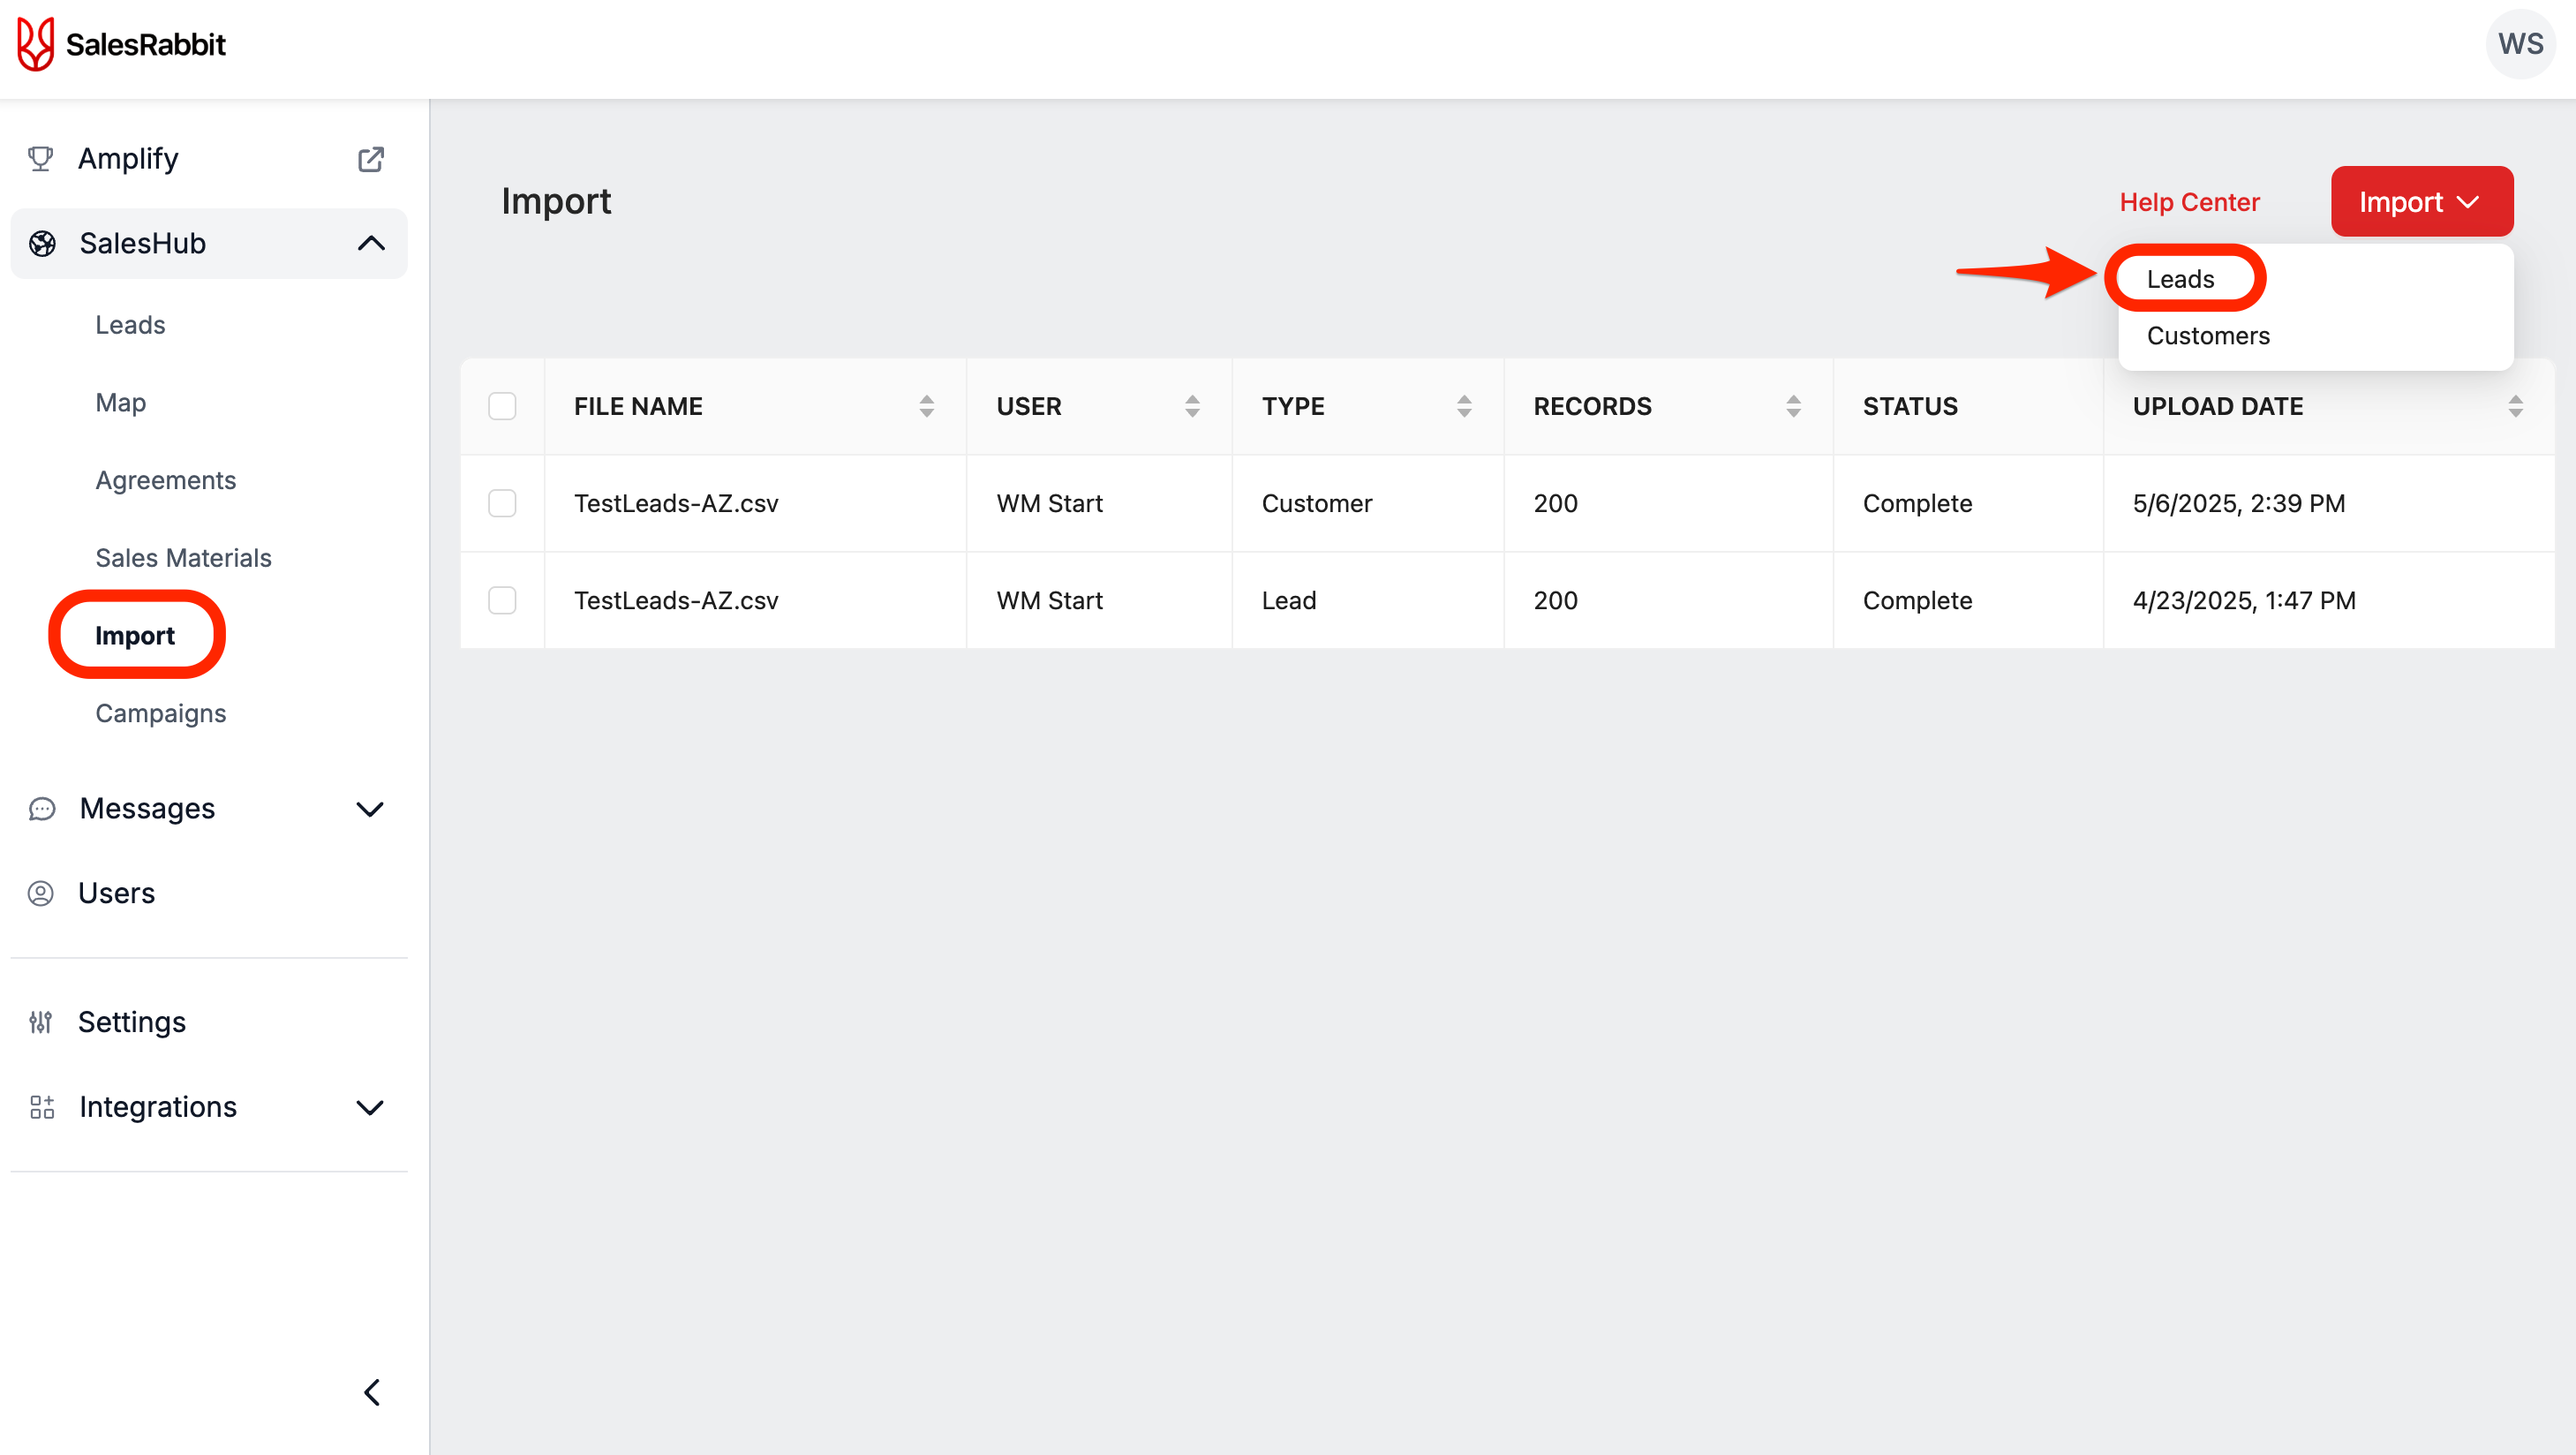Click the Amplify trophy icon
Image resolution: width=2576 pixels, height=1455 pixels.
point(40,158)
